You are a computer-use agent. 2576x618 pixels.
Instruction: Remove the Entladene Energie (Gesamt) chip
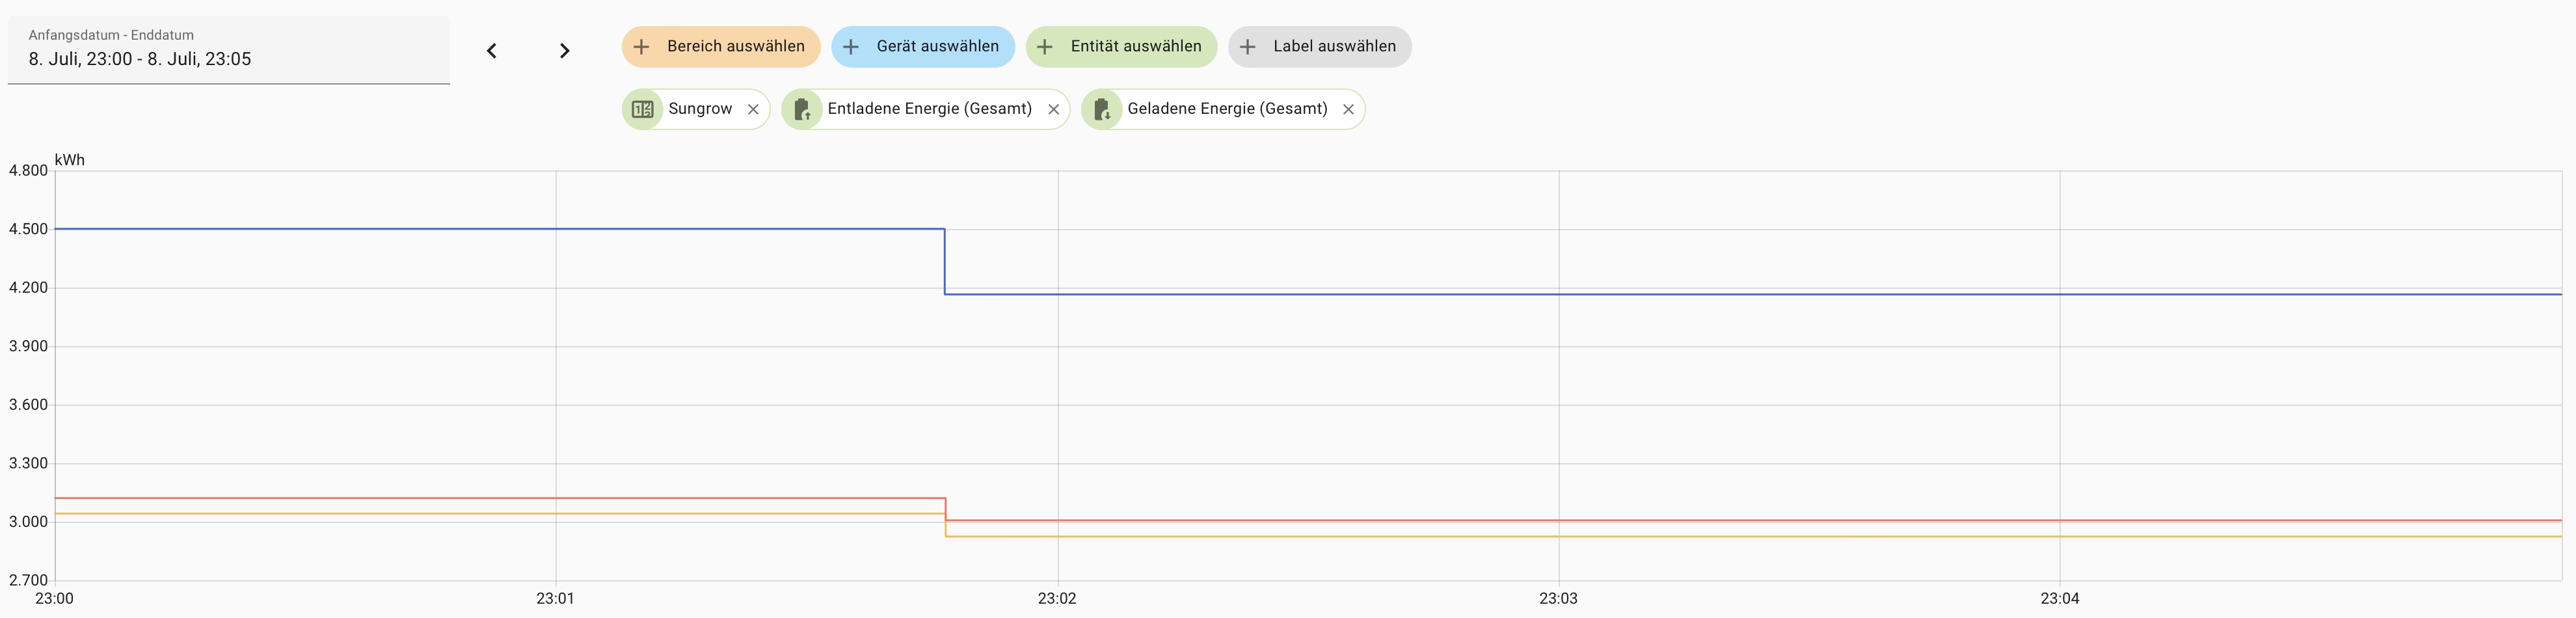(x=1053, y=110)
